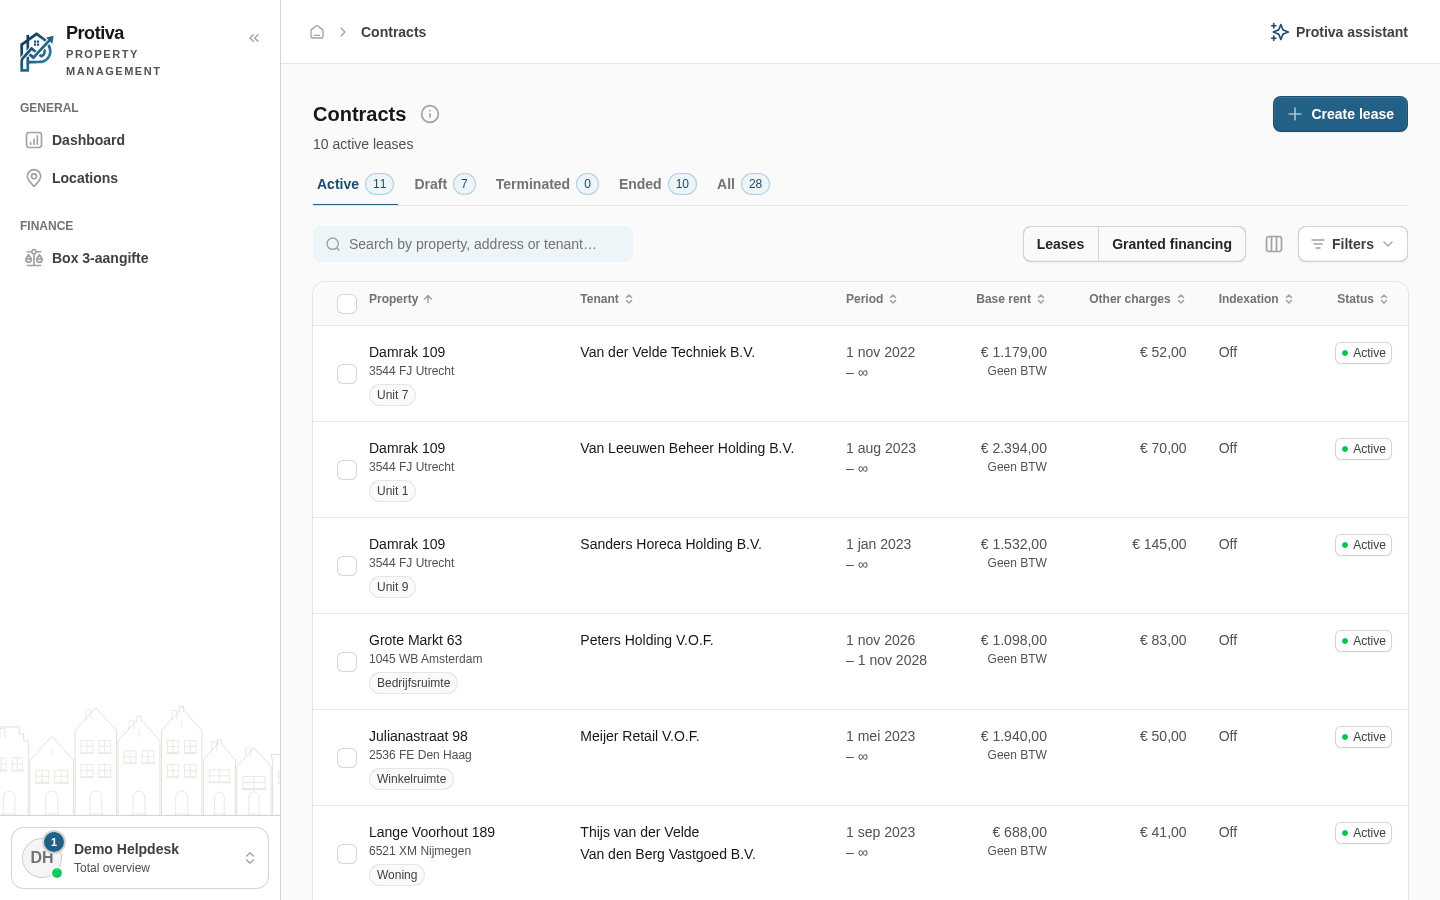Viewport: 1440px width, 900px height.
Task: Select the Julianastraat 98 row checkbox
Action: [347, 758]
